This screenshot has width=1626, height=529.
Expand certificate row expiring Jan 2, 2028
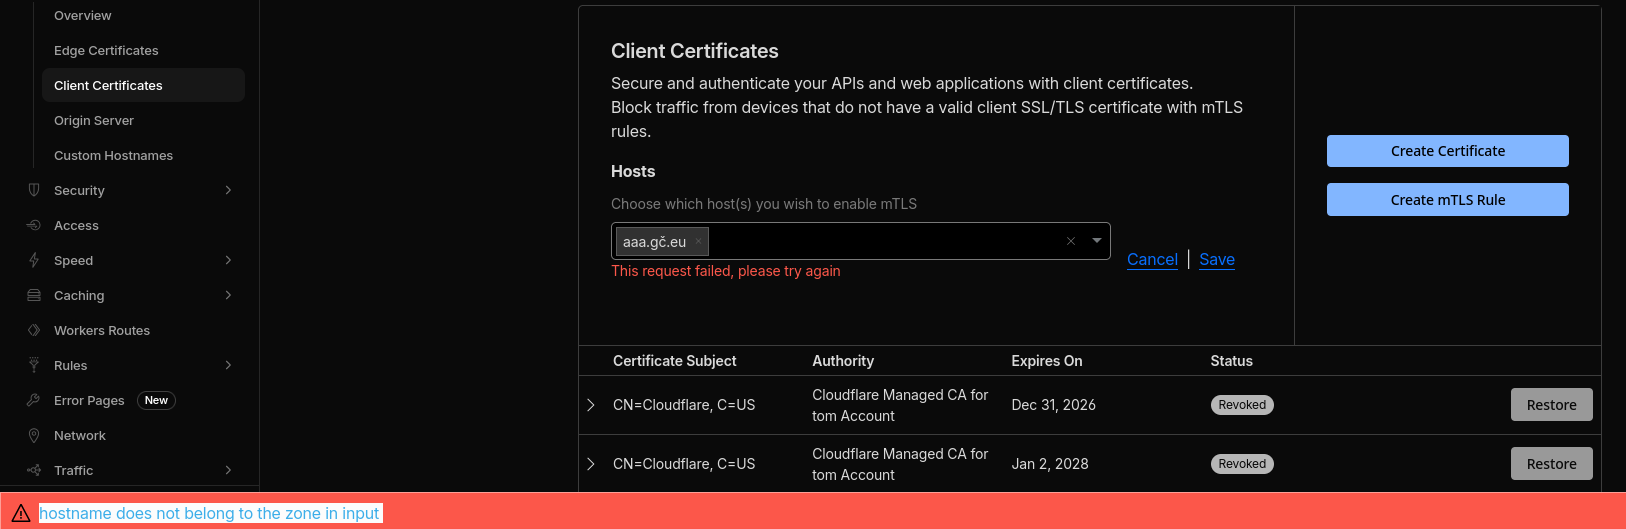pyautogui.click(x=591, y=464)
